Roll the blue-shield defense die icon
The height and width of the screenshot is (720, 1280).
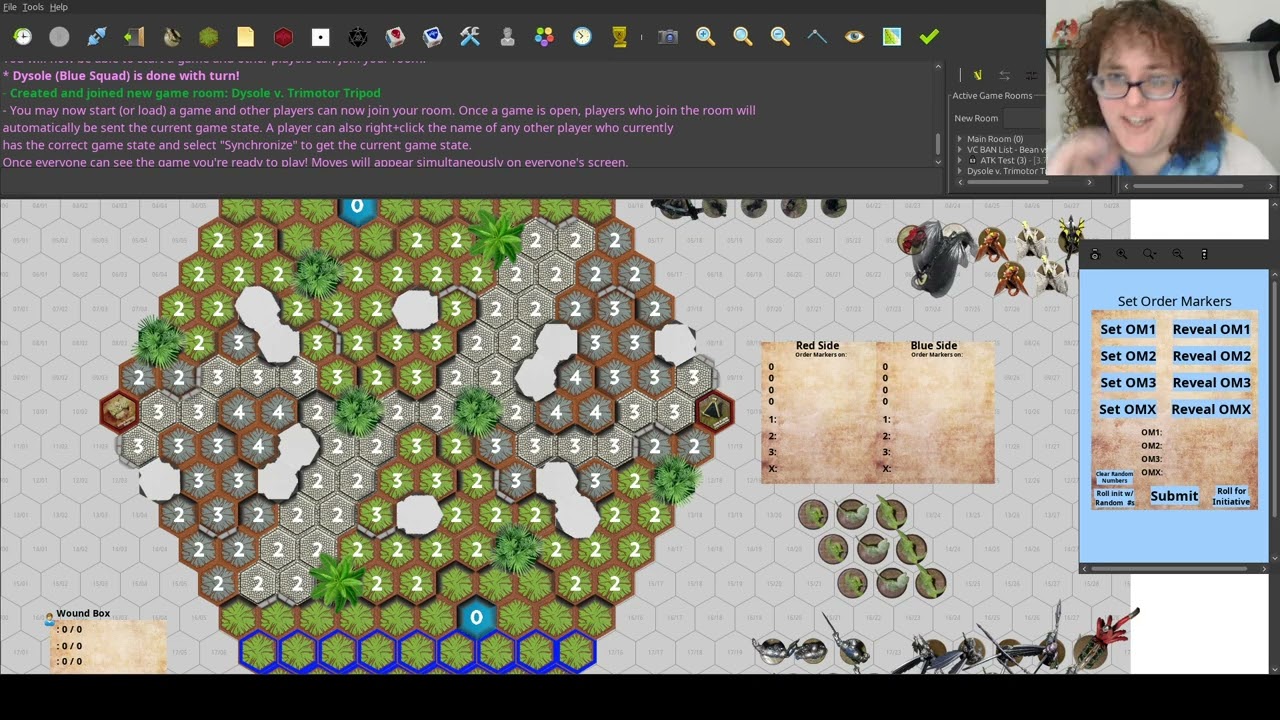[x=432, y=37]
